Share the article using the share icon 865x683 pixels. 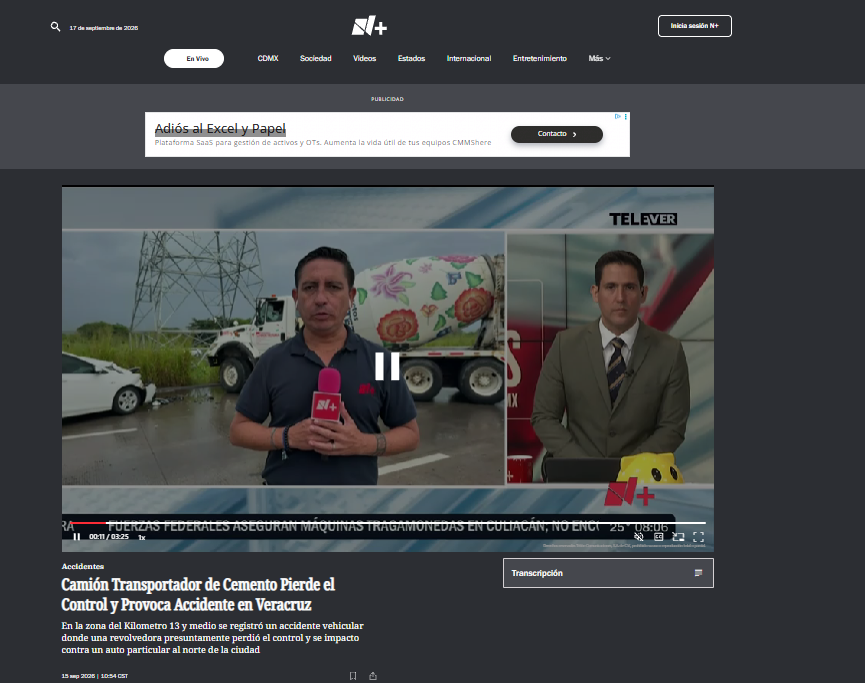(373, 676)
